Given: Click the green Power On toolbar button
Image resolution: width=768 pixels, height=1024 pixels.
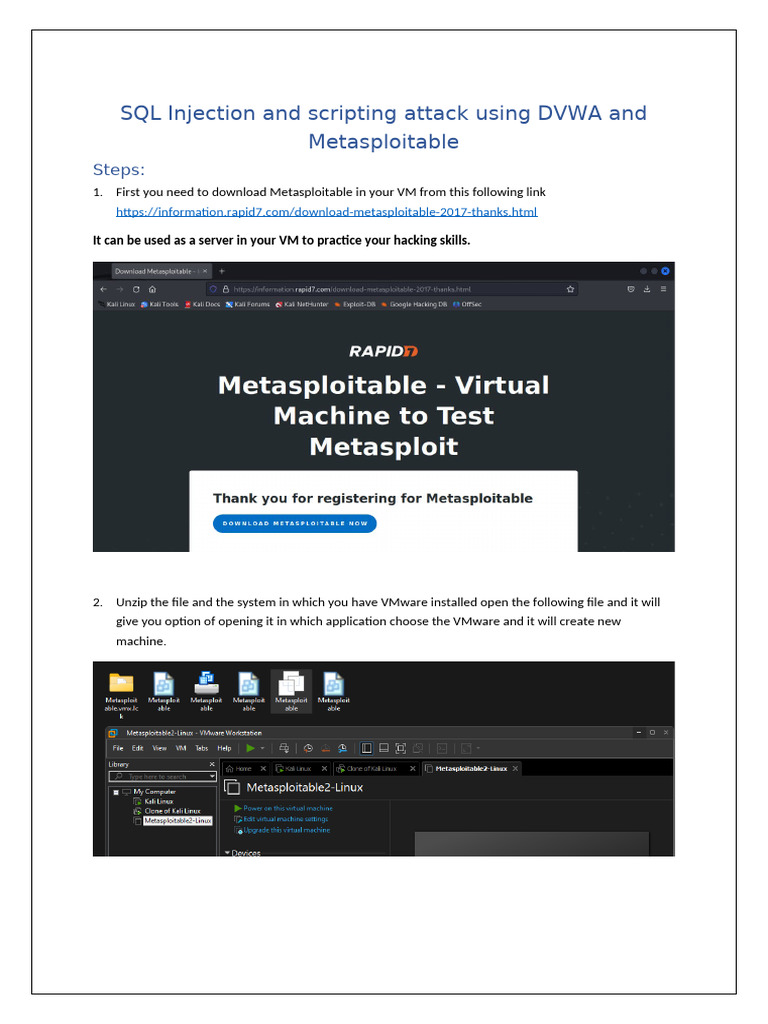Looking at the screenshot, I should point(250,748).
